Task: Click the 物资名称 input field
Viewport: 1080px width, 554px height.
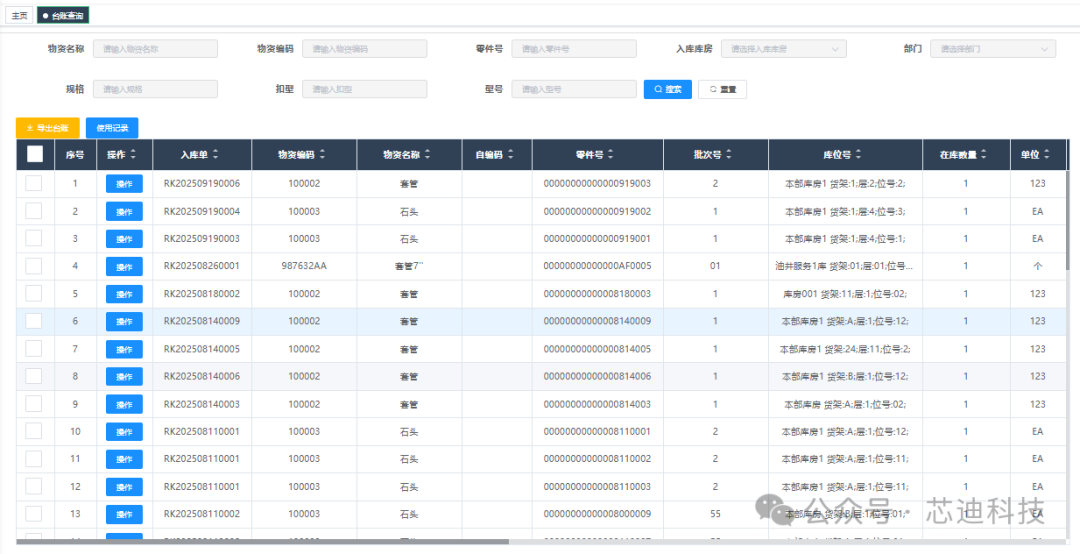Action: point(155,49)
